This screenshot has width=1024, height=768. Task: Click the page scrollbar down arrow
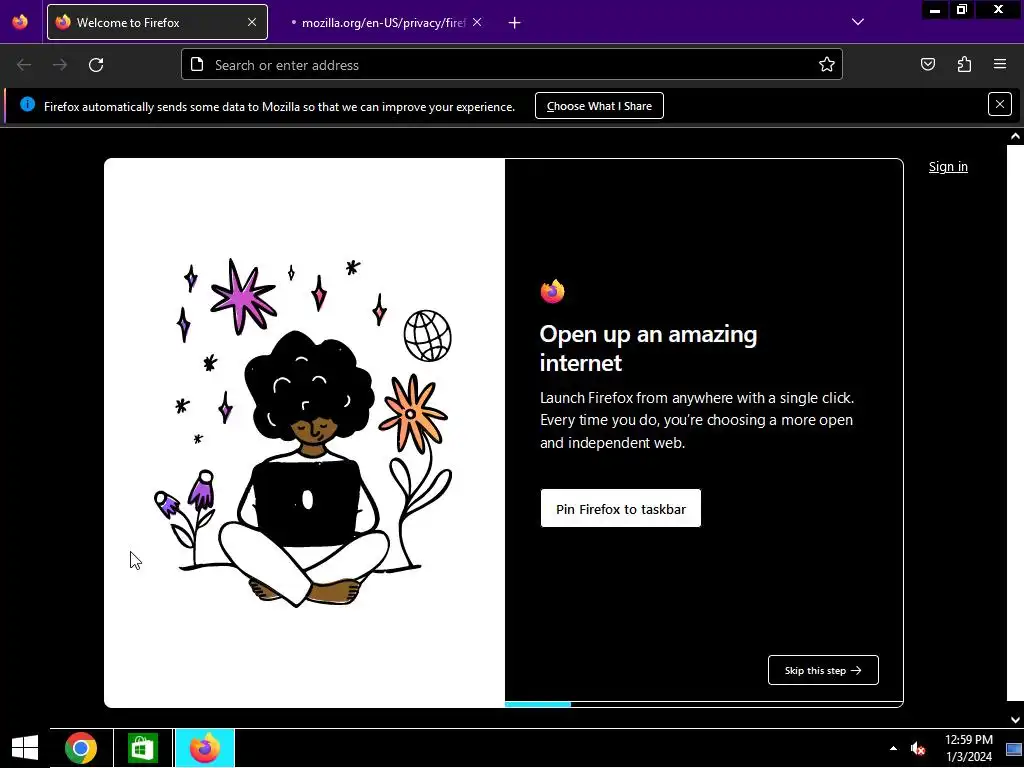click(x=1015, y=720)
